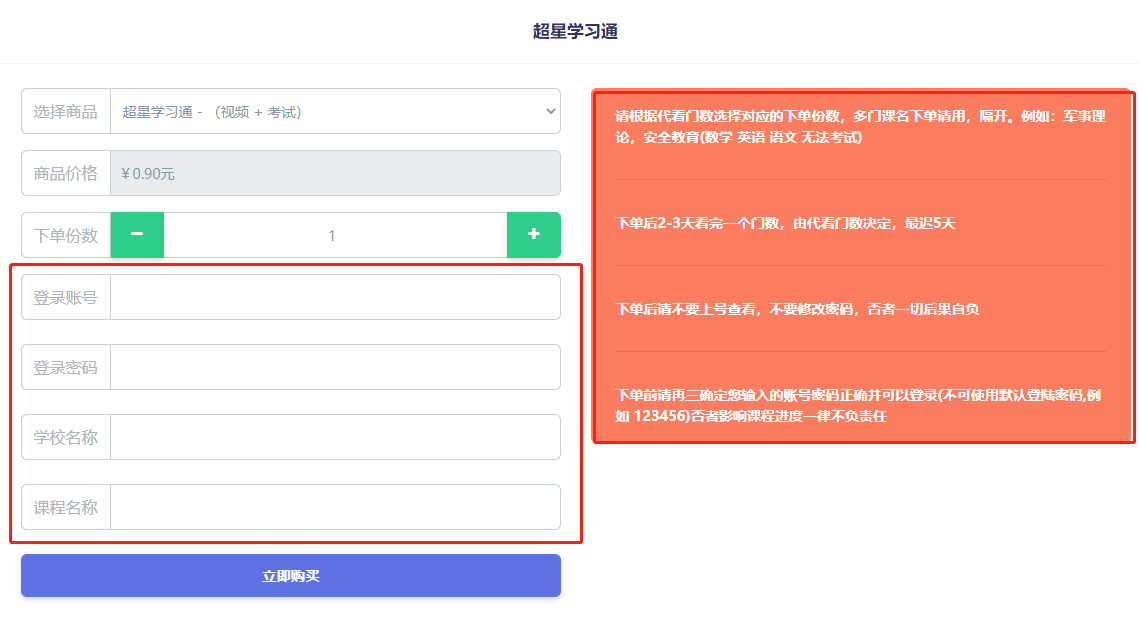Click notice text starting 下单前请再三确定
1139x625 pixels.
coord(858,406)
